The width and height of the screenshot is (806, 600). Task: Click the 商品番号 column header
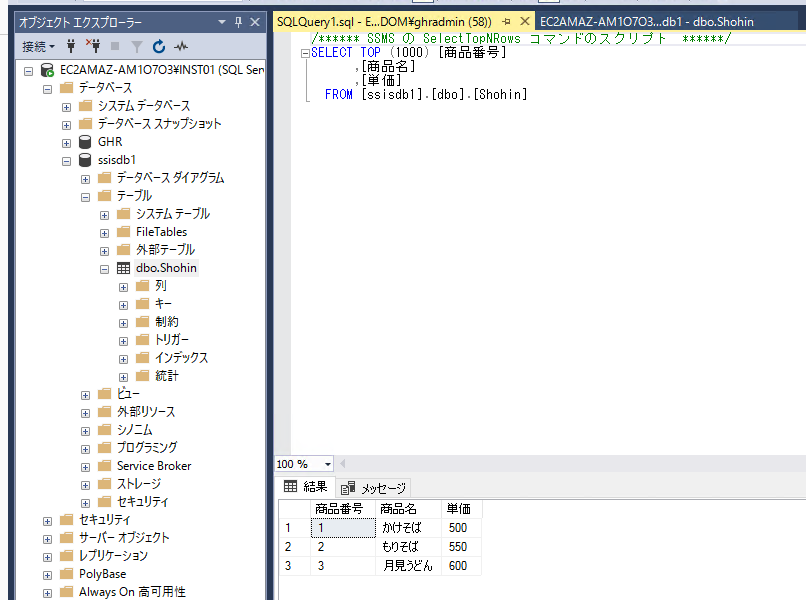click(x=343, y=509)
